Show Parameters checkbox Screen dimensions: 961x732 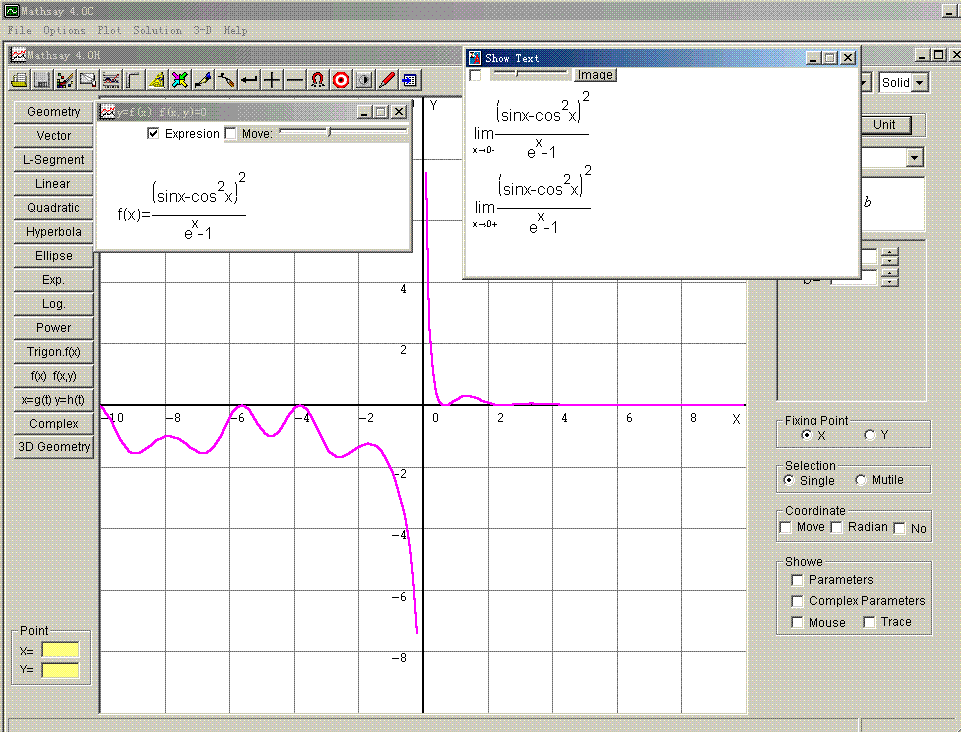(x=797, y=580)
